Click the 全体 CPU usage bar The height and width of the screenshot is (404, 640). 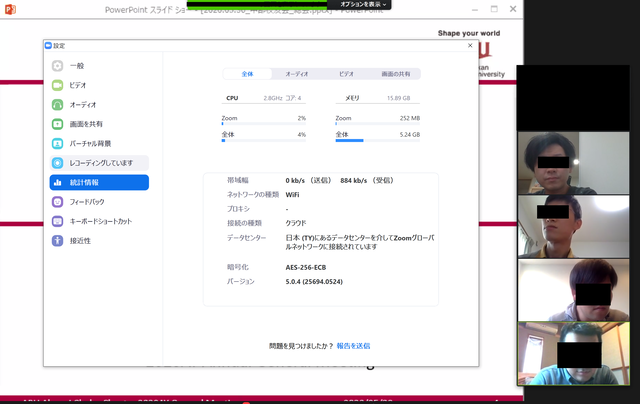[264, 140]
